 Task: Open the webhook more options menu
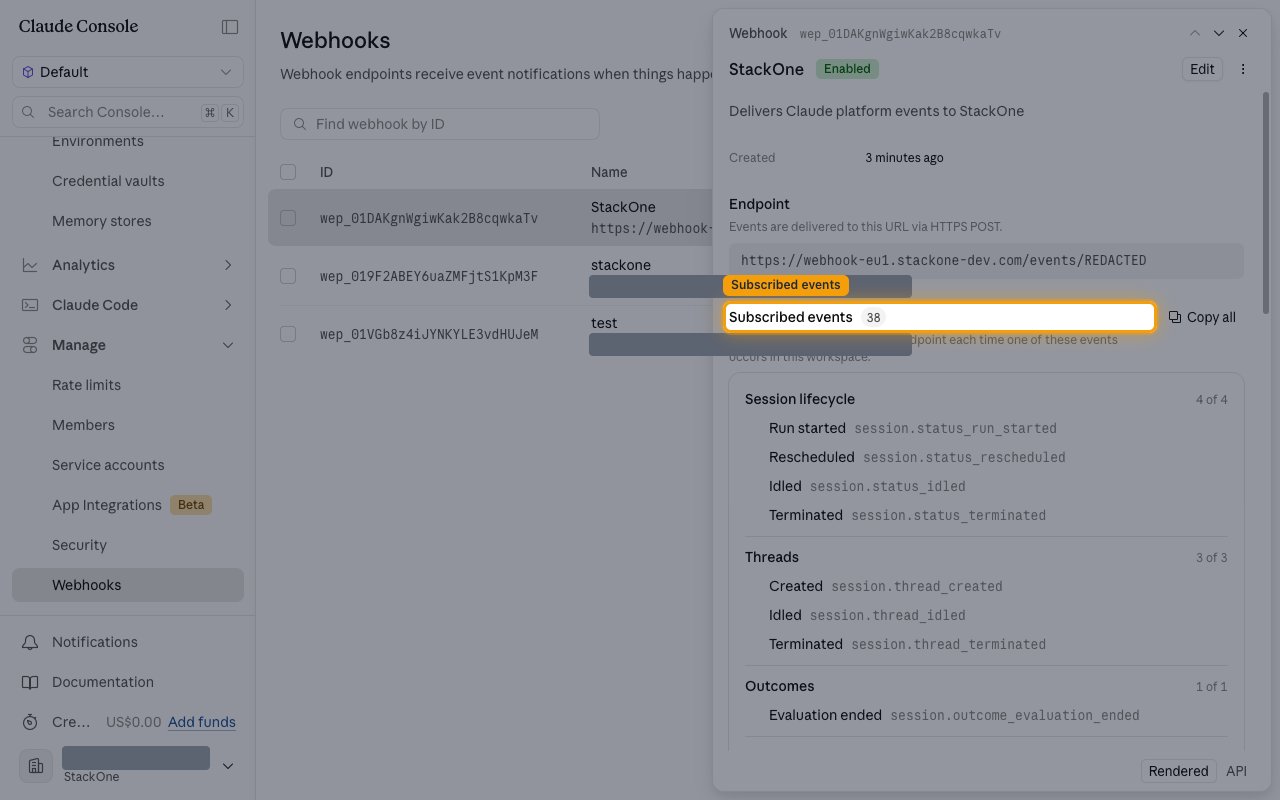1243,69
